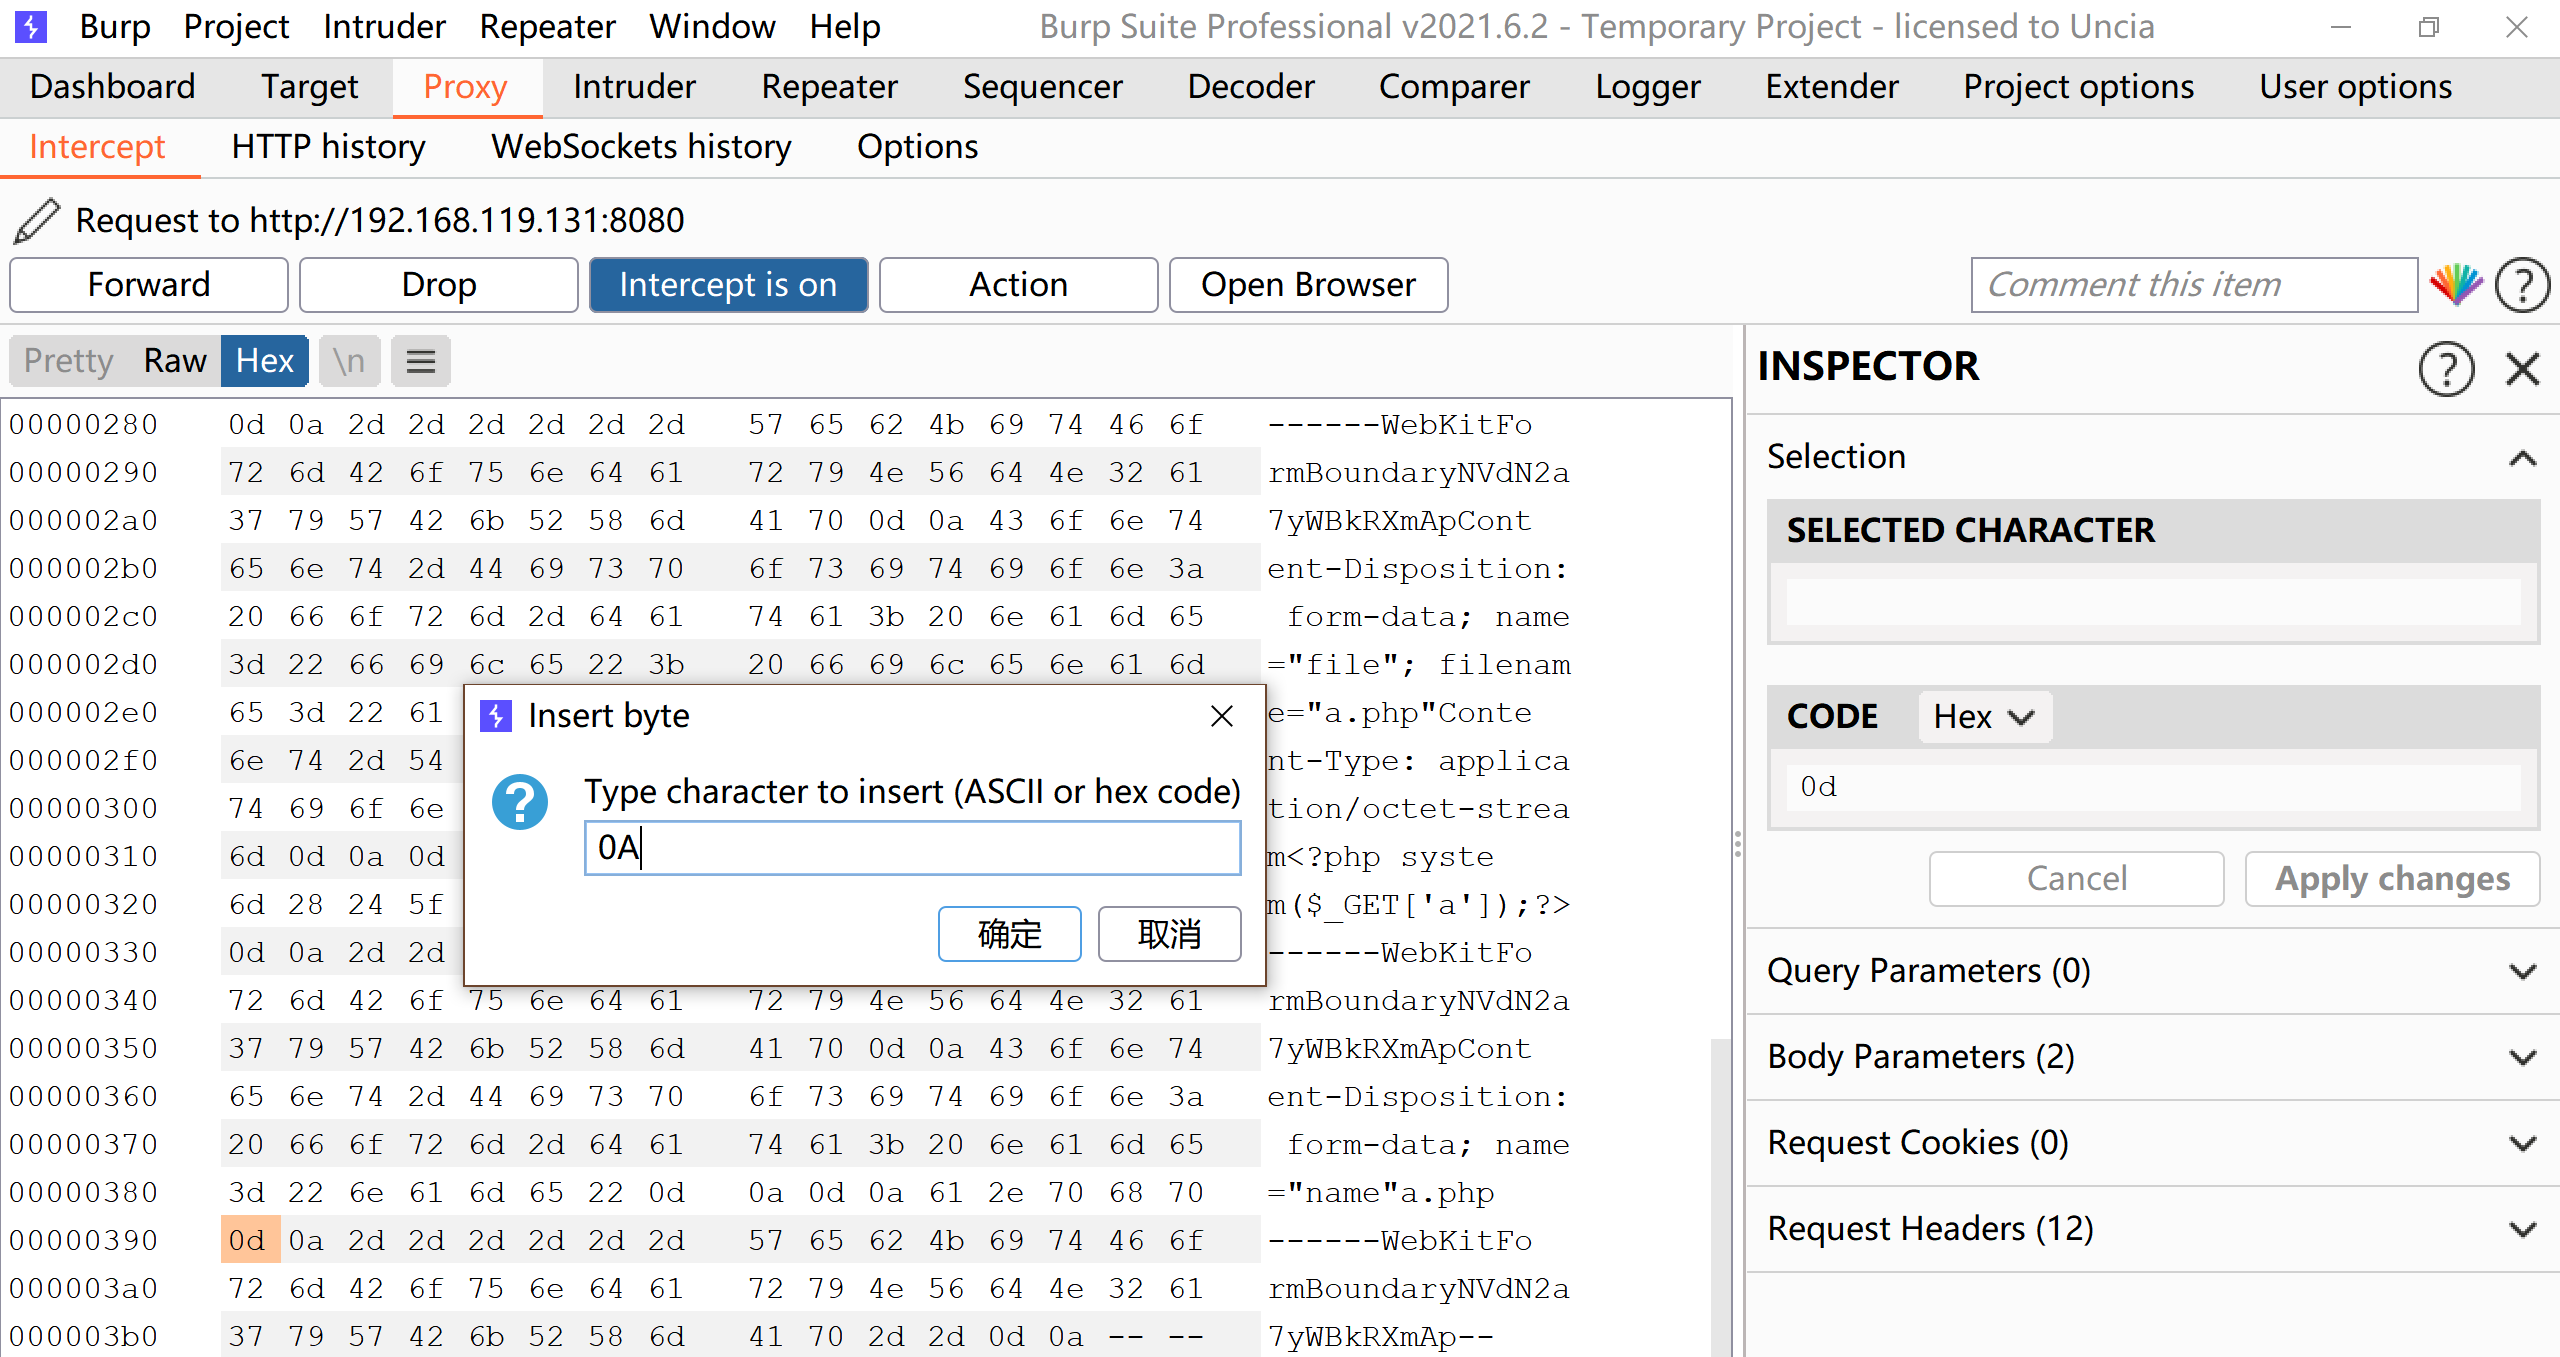The image size is (2560, 1357).
Task: Switch the editor to Raw view
Action: [x=174, y=360]
